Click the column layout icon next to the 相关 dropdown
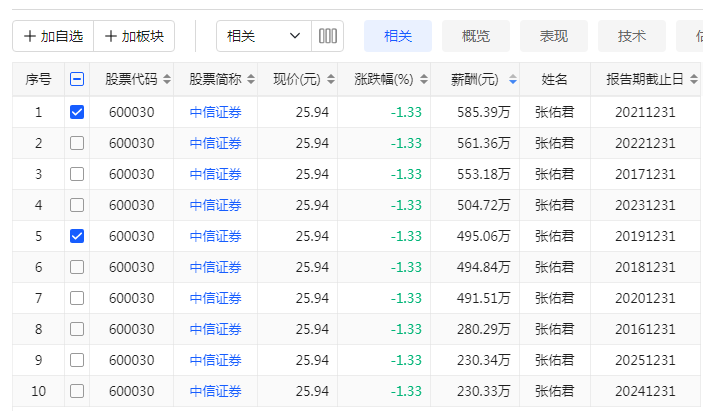703x411 pixels. [328, 36]
